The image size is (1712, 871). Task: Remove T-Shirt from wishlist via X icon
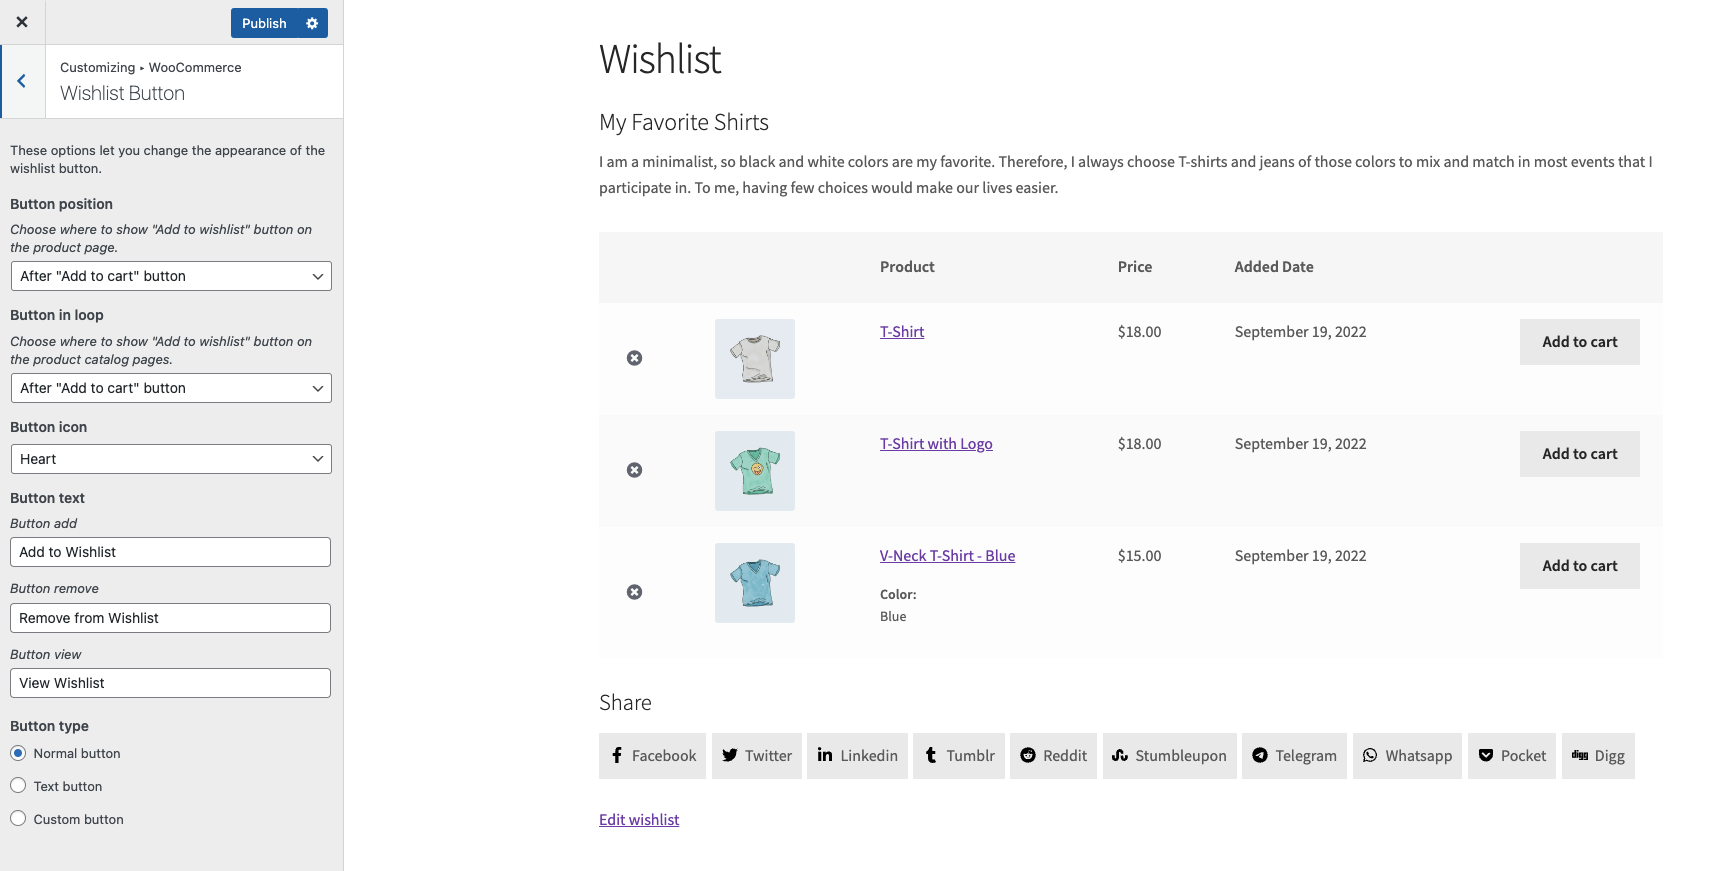[634, 358]
